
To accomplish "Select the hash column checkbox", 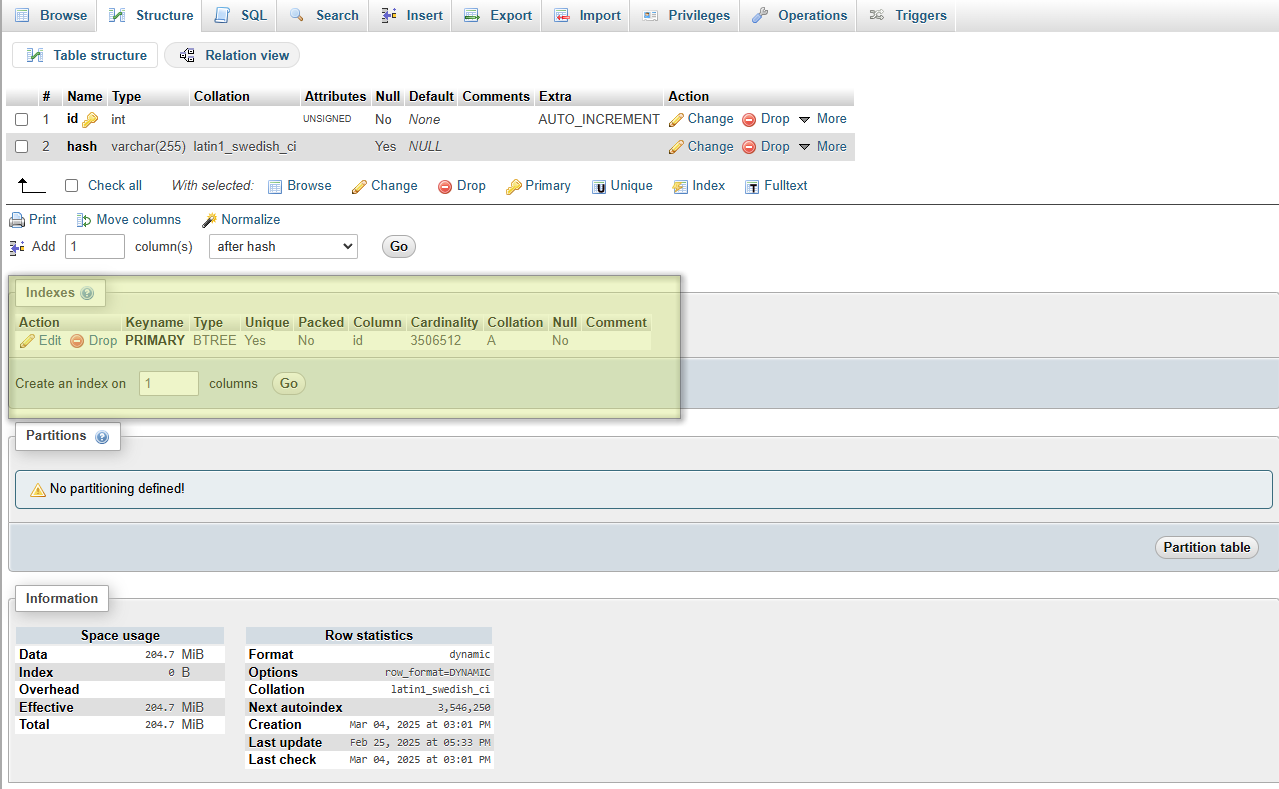I will pyautogui.click(x=22, y=147).
